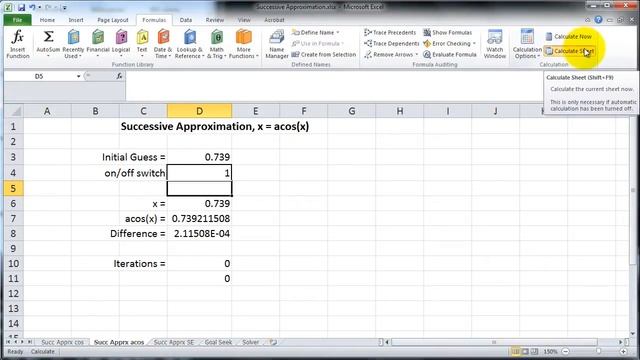This screenshot has width=640, height=360.
Task: Select Page Break Preview in status bar
Action: 534,351
